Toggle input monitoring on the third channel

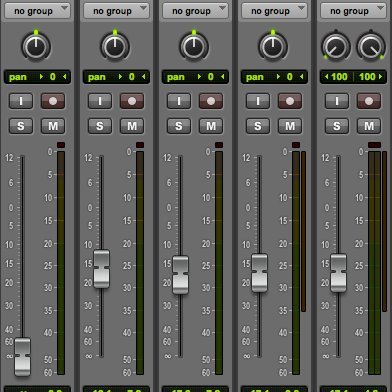[x=179, y=101]
